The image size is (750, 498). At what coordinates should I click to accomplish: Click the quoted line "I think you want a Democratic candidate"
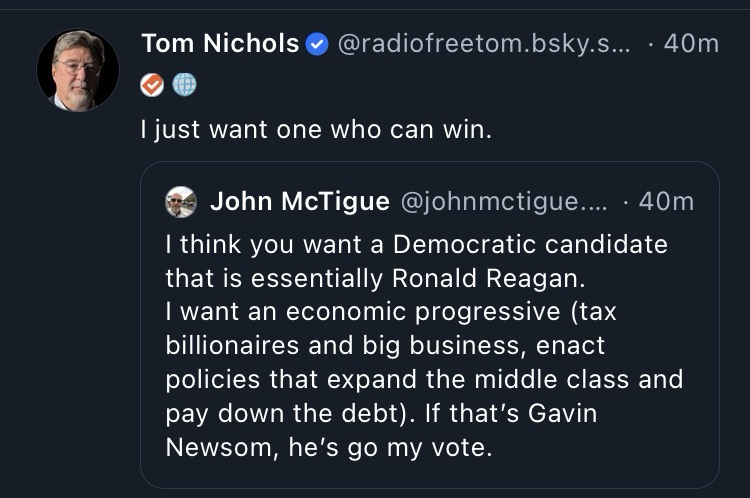pos(416,244)
